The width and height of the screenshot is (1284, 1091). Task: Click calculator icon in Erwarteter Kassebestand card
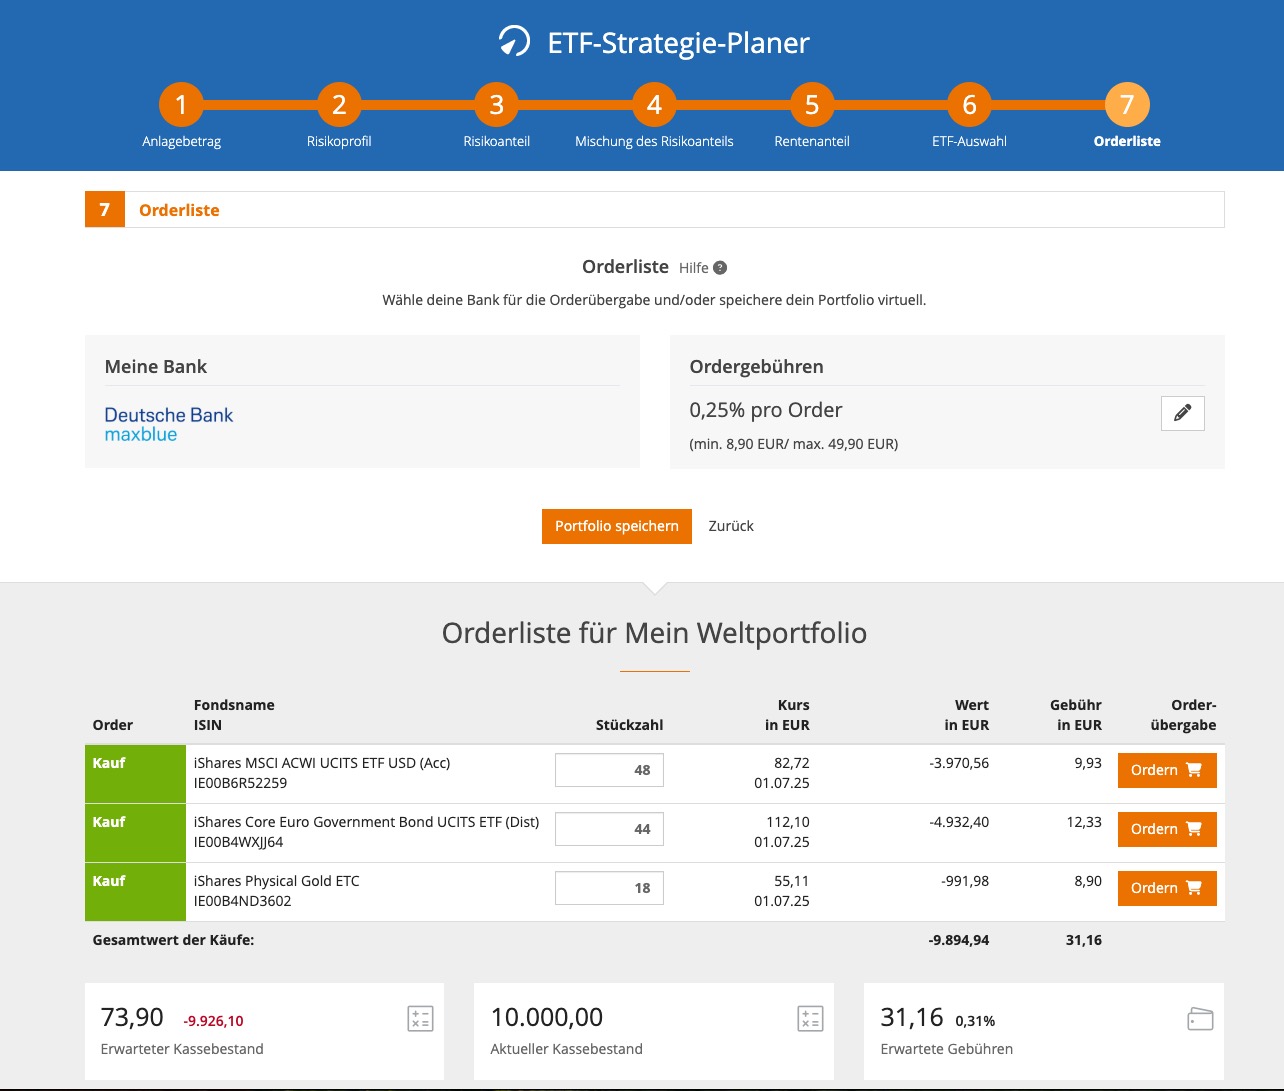click(420, 1019)
